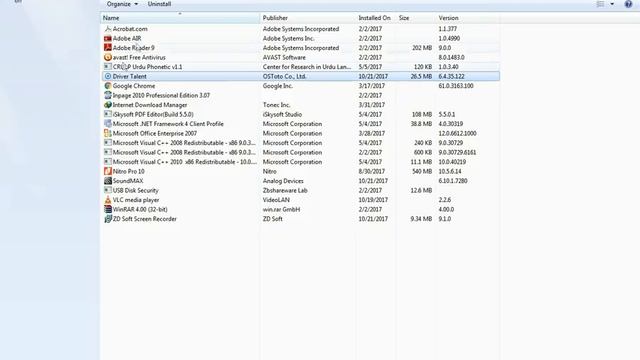Click the Acrobat.com program icon
640x360 pixels.
point(108,29)
